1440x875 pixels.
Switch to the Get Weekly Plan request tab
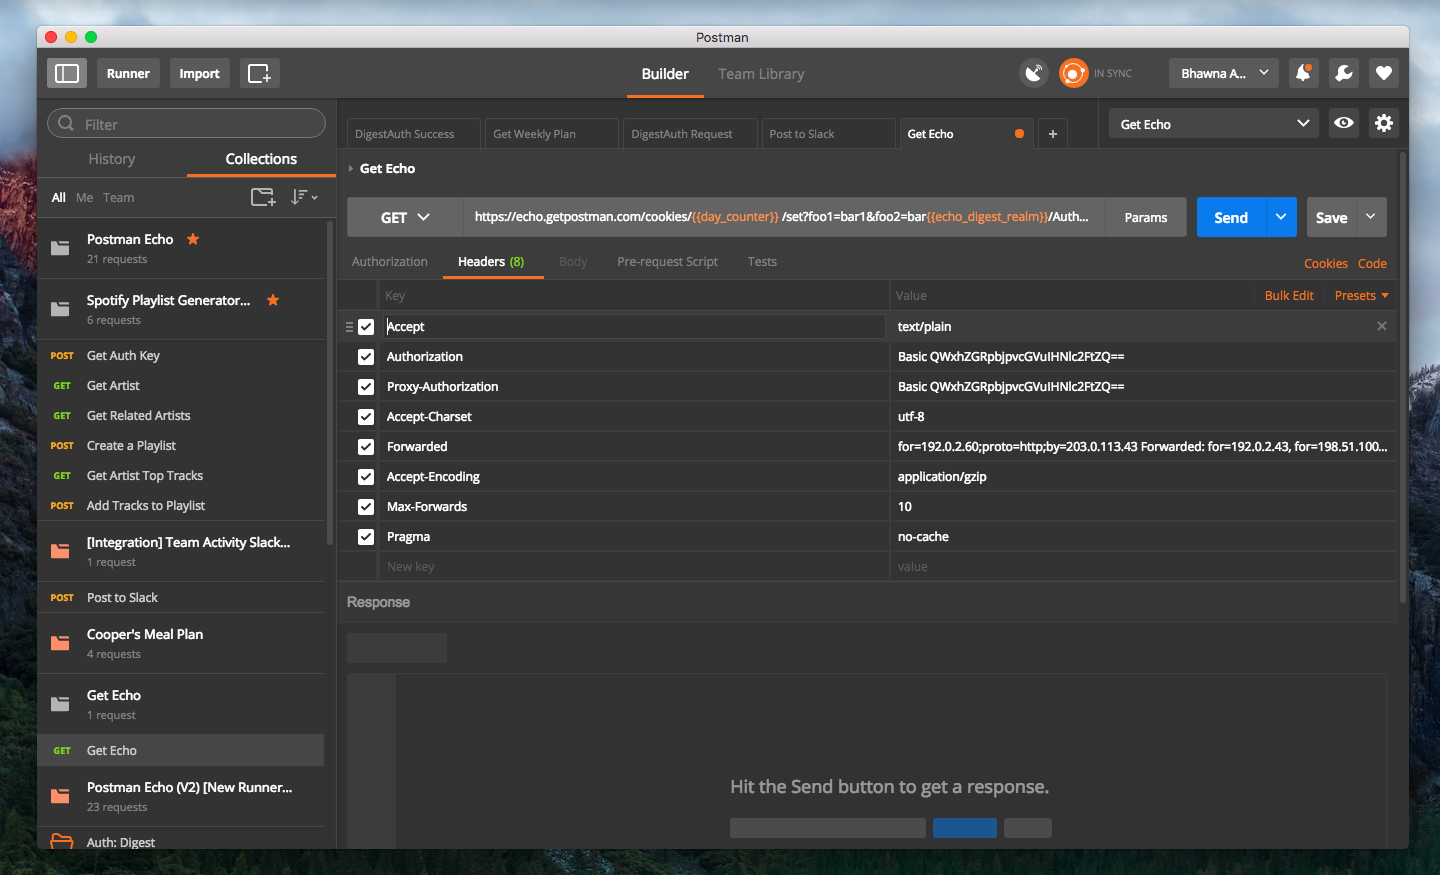click(552, 133)
